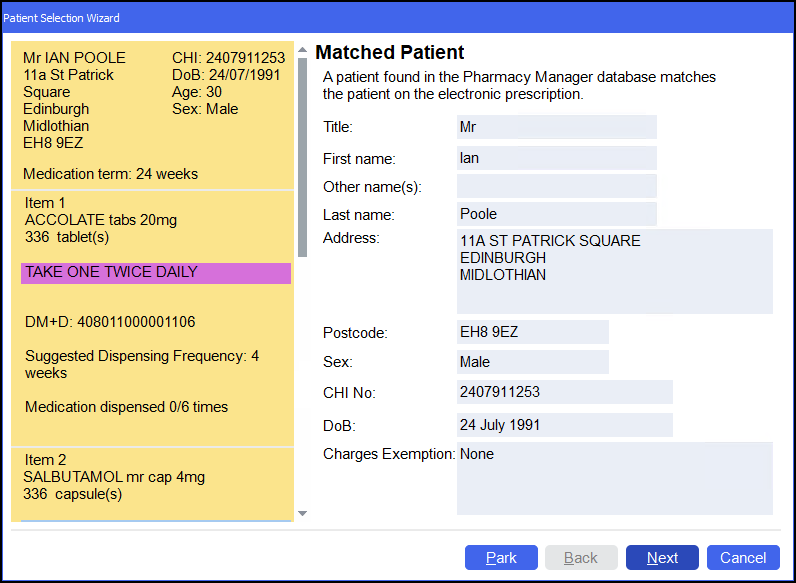
Task: Cancel the Patient Selection Wizard
Action: click(743, 558)
